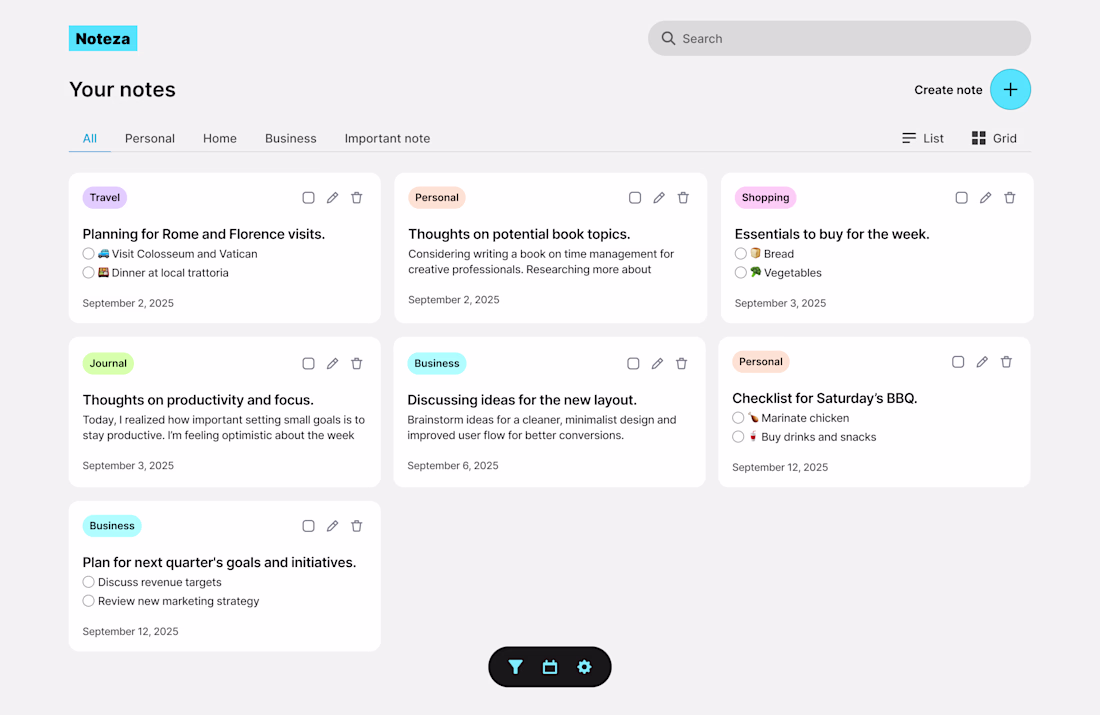The width and height of the screenshot is (1100, 715).
Task: Delete the next quarter's goals note
Action: click(356, 526)
